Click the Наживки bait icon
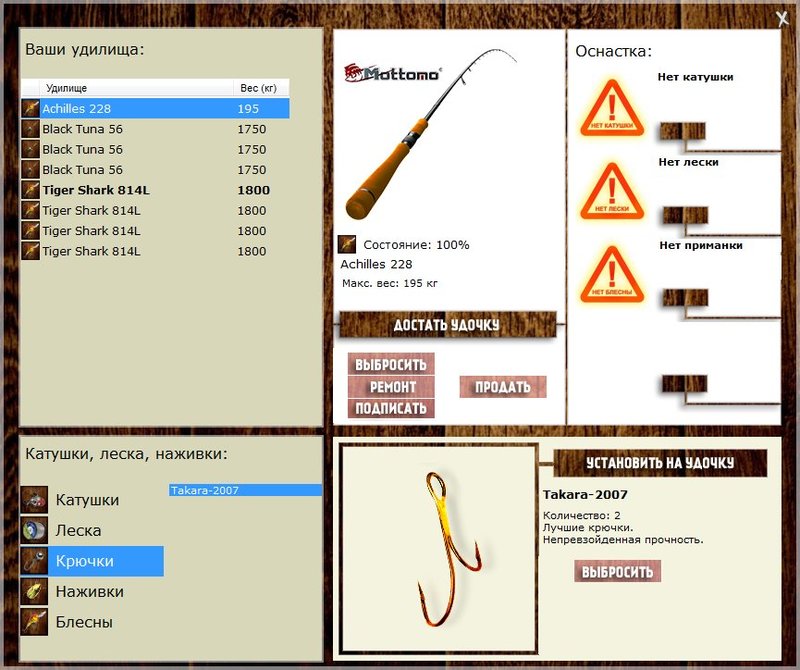The width and height of the screenshot is (800, 670). [34, 591]
